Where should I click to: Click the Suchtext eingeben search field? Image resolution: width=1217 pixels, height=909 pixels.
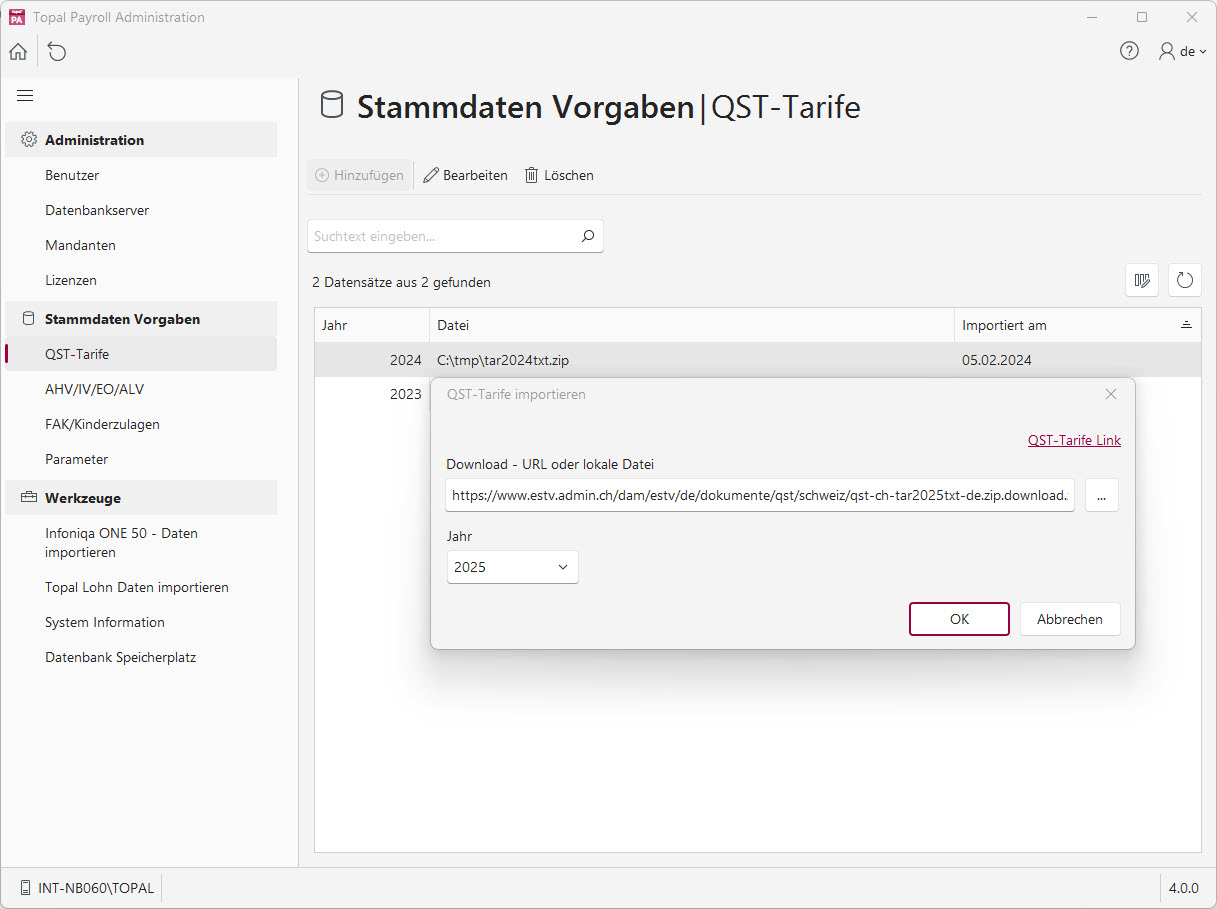tap(455, 236)
